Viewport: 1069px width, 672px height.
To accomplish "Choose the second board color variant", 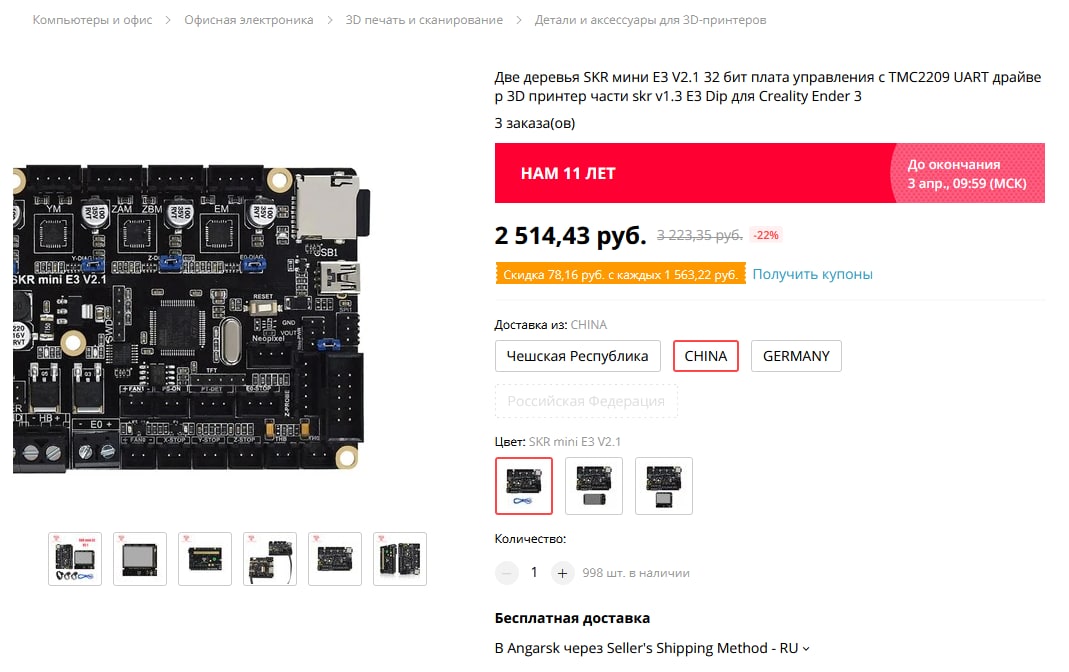I will point(594,485).
